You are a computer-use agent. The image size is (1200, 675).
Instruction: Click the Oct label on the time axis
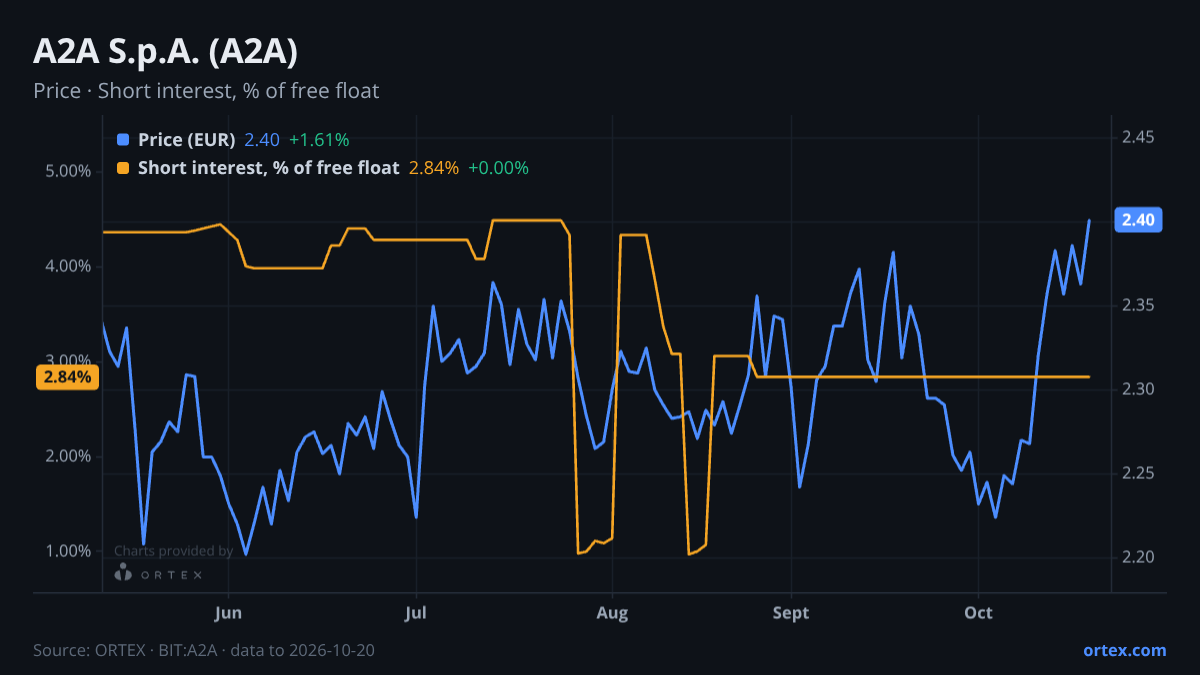[978, 612]
